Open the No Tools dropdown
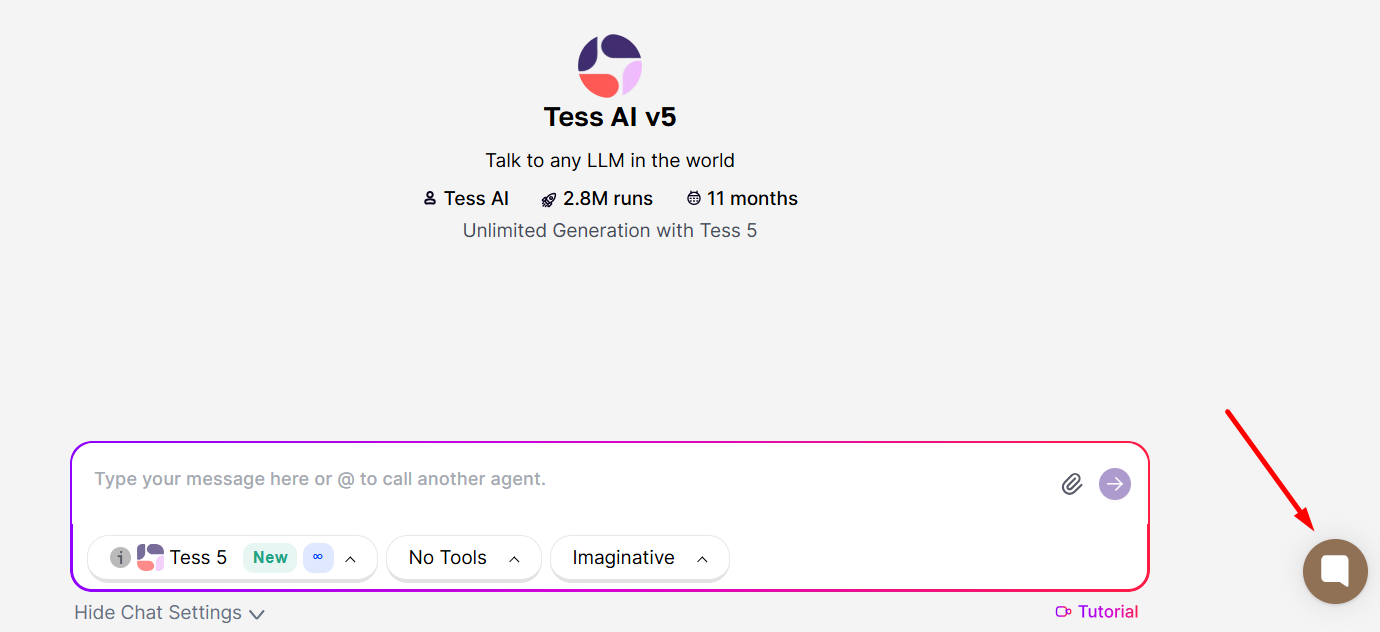Viewport: 1380px width, 632px height. coord(463,558)
